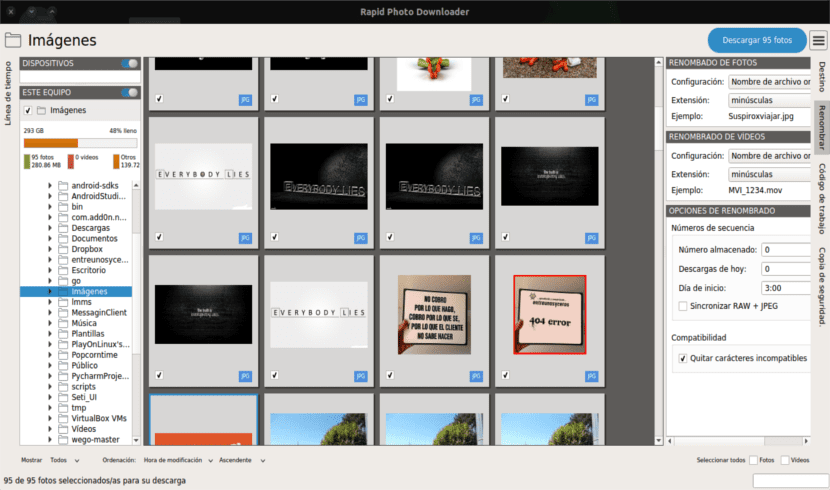Open the Hora de modificación sort dropdown
Viewport: 830px width, 490px height.
[178, 460]
